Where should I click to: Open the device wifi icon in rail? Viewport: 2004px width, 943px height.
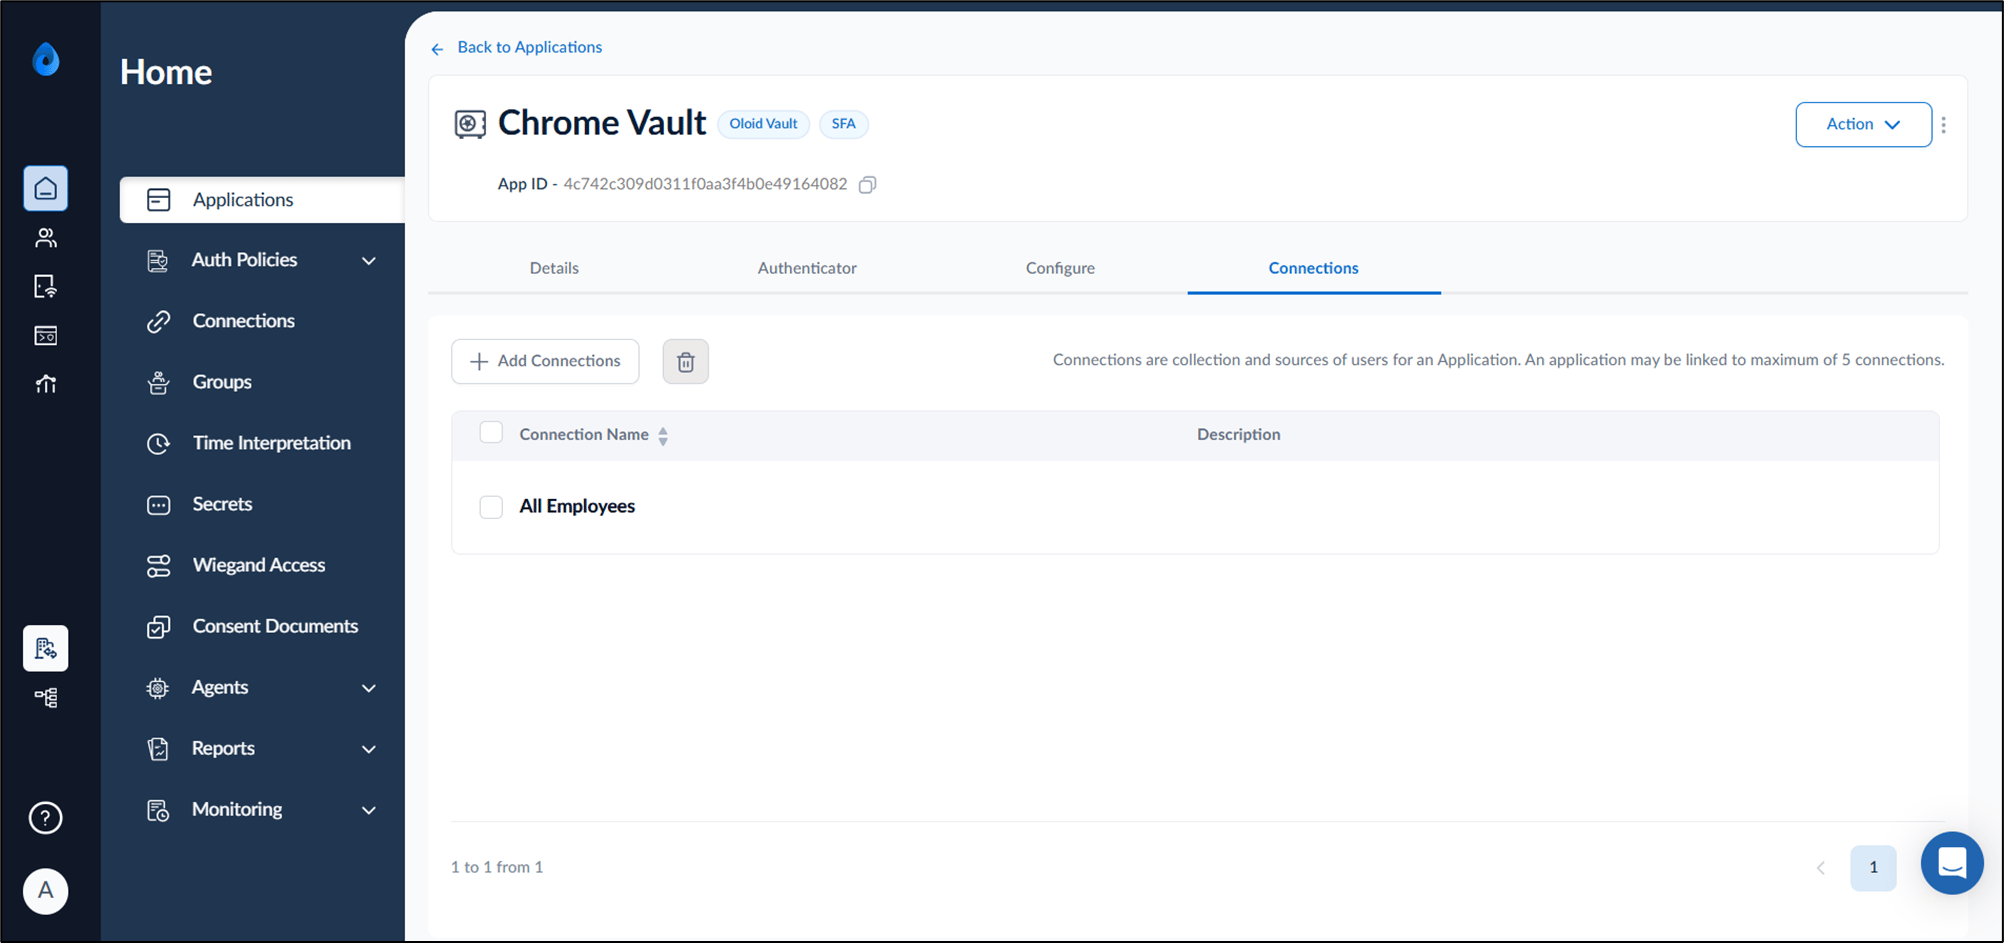click(46, 286)
